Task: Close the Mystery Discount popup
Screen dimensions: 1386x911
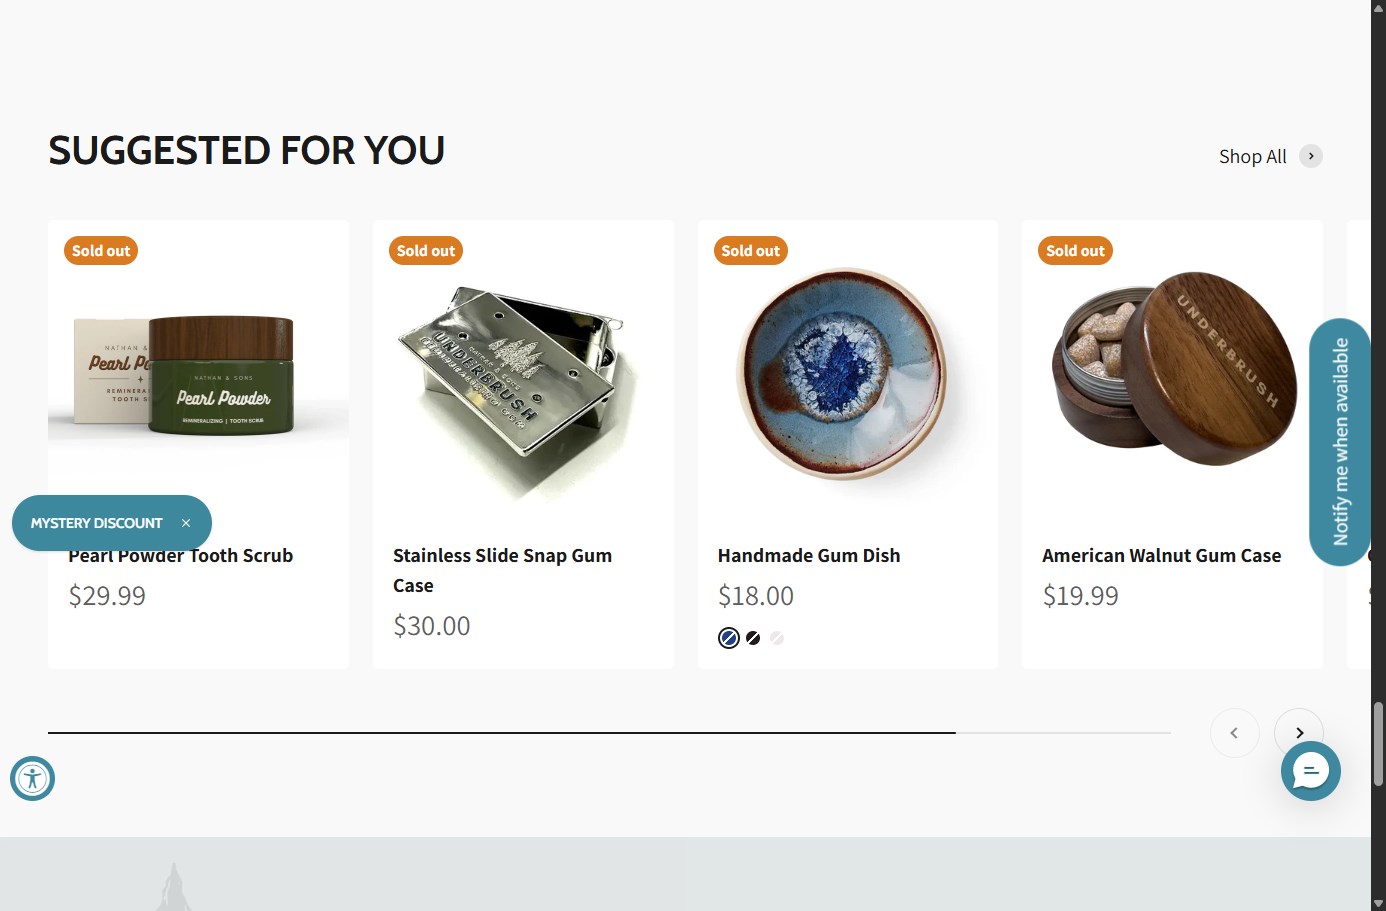Action: 186,523
